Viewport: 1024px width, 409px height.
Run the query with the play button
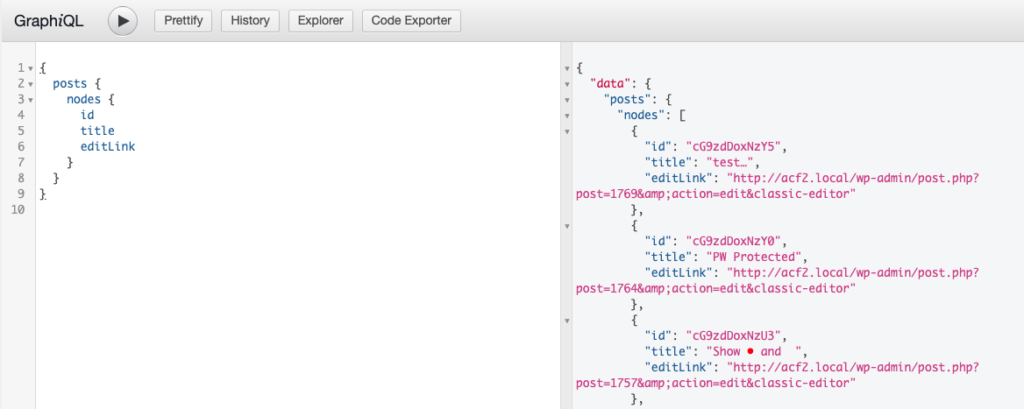coord(122,21)
